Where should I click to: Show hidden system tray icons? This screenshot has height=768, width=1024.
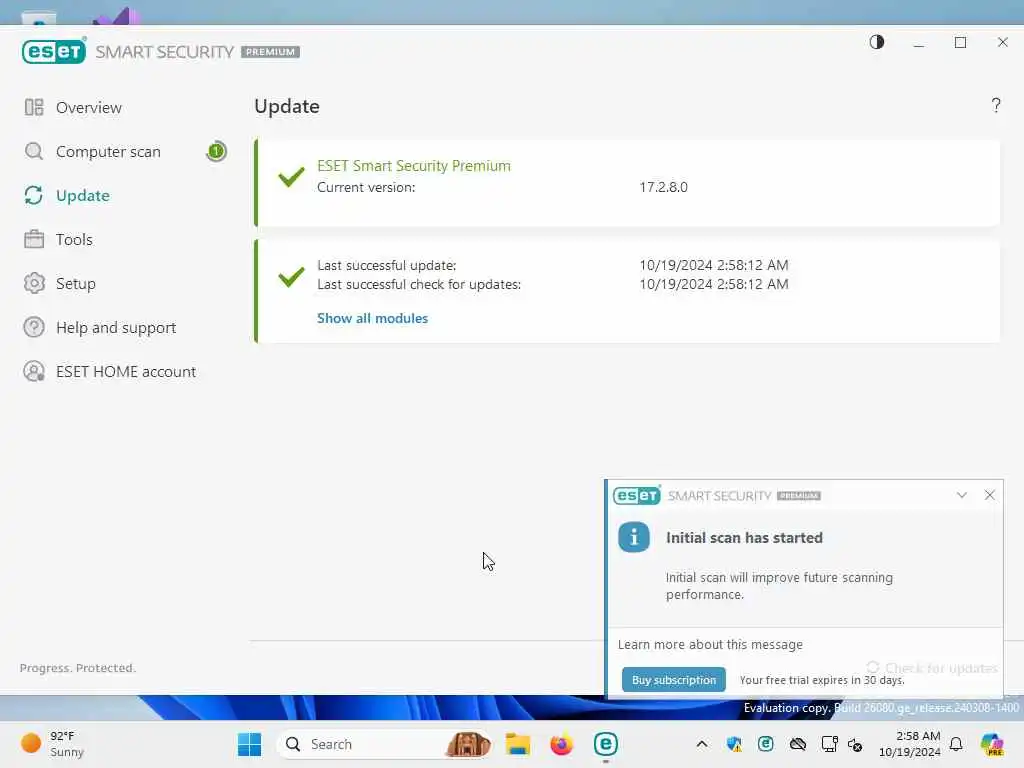[701, 744]
